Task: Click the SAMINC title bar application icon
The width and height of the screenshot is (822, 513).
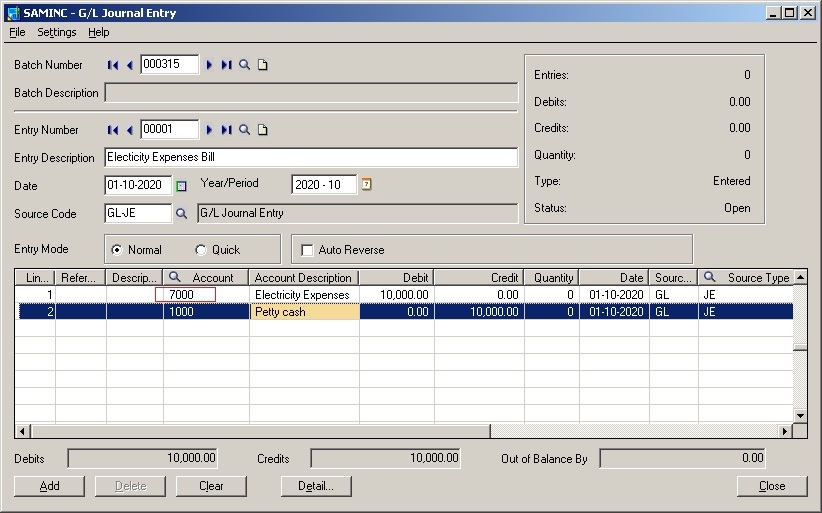Action: [14, 13]
